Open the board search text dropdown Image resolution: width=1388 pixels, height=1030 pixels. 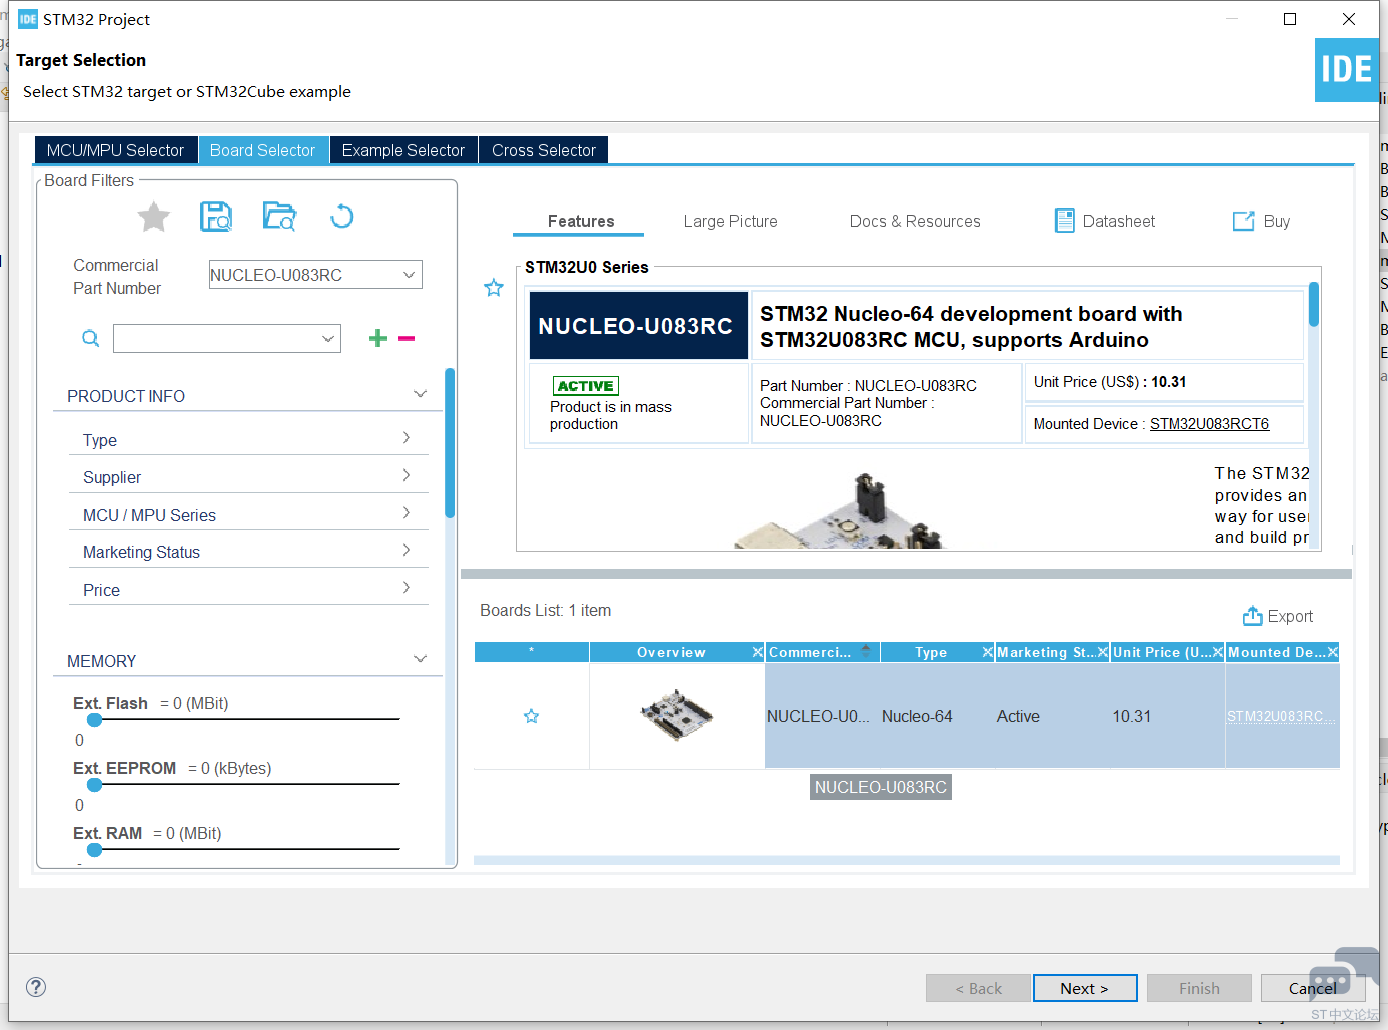[x=328, y=338]
